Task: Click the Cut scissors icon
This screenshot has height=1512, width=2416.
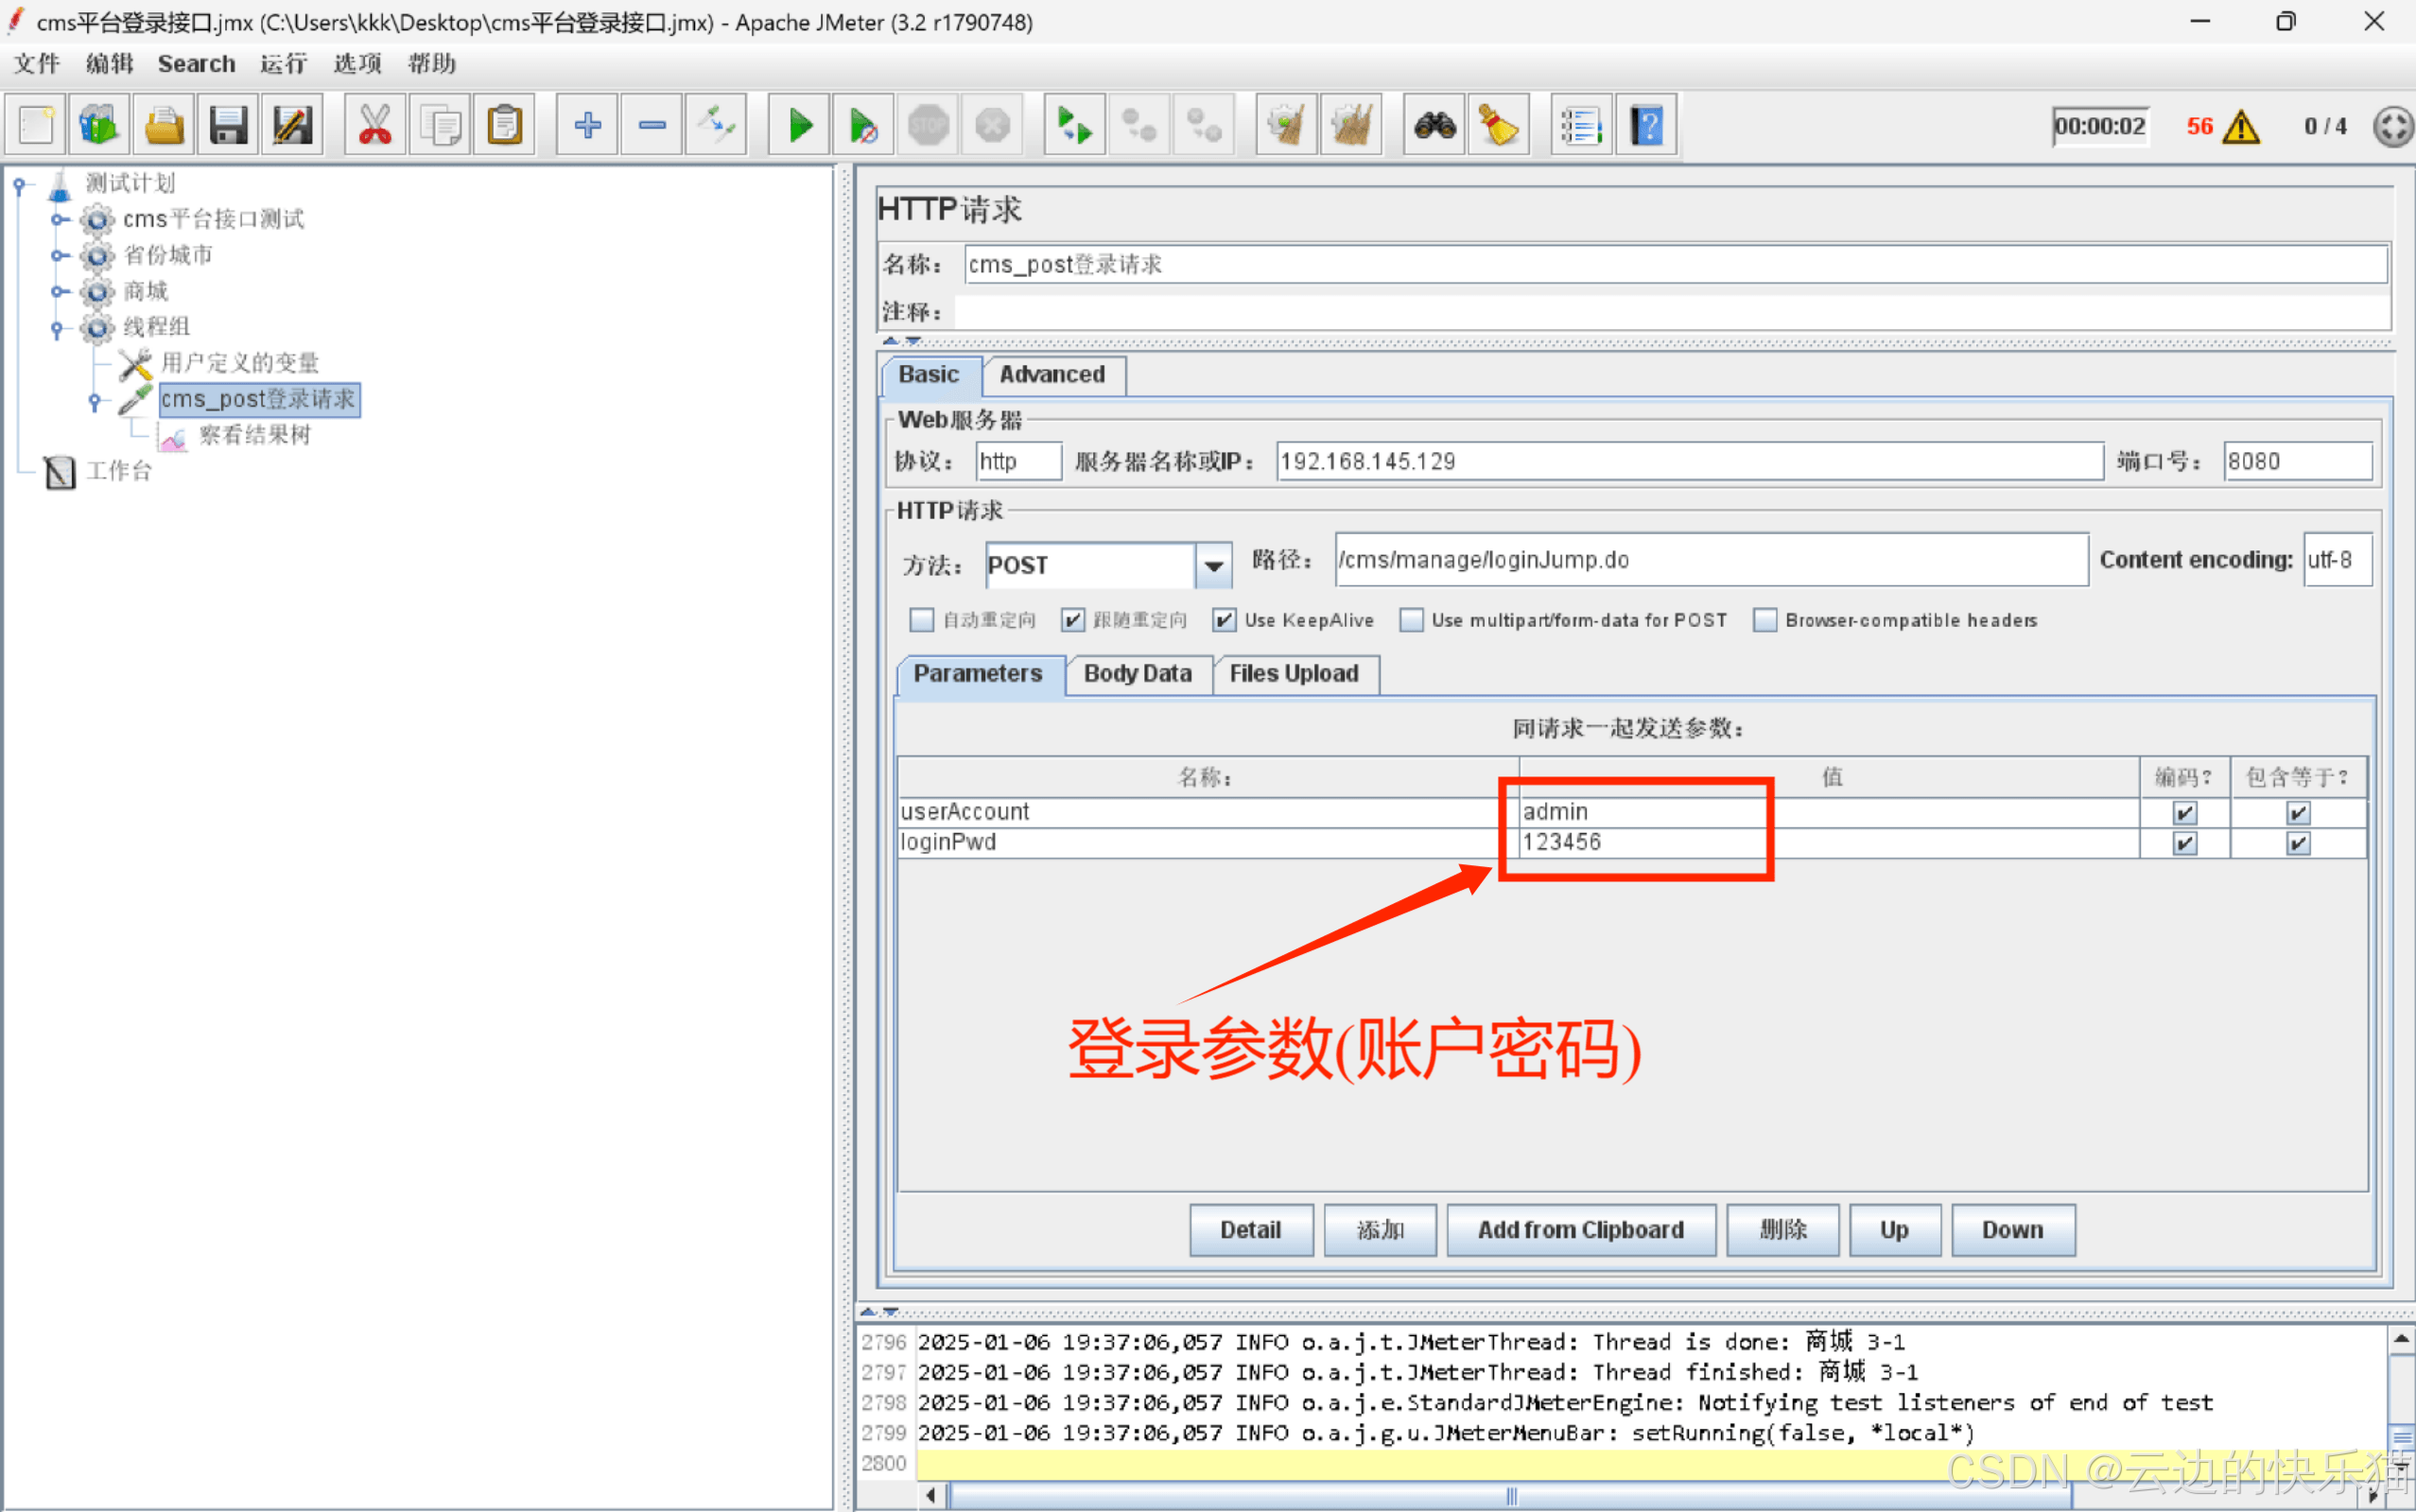Action: 375,126
